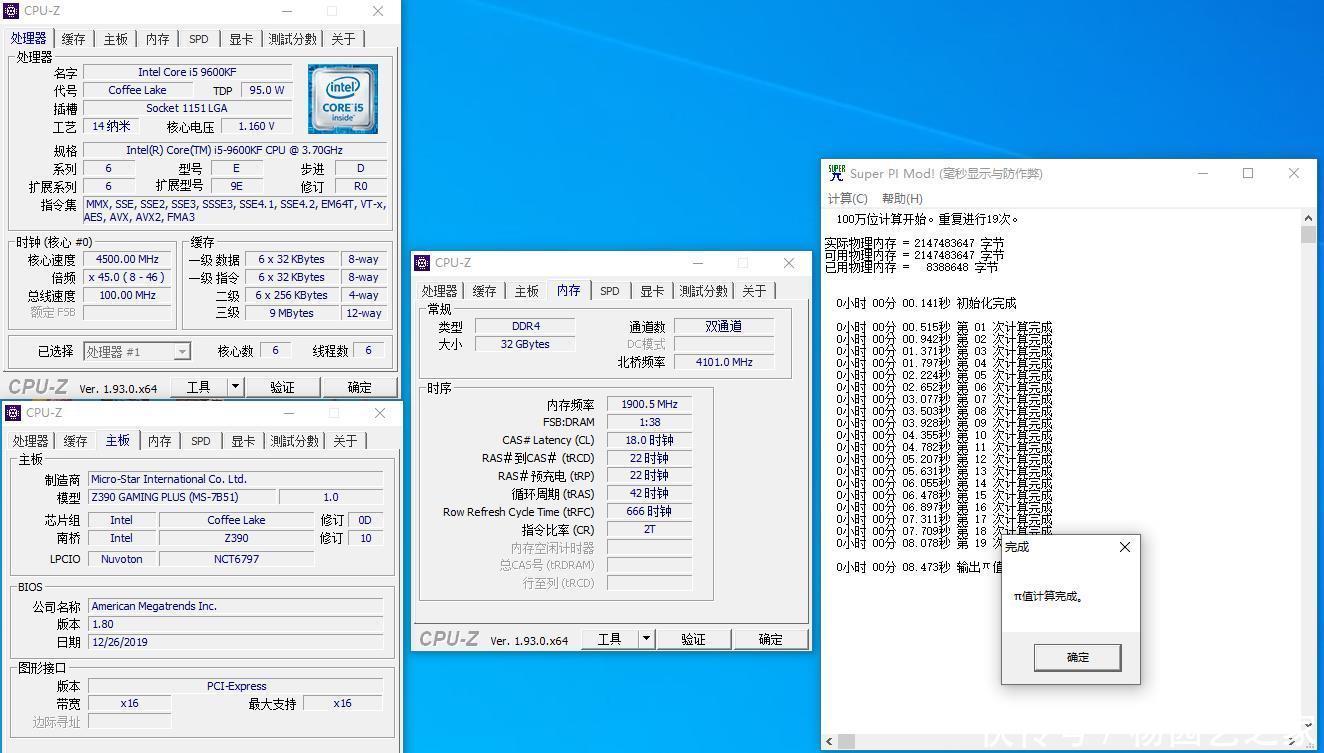Screen dimensions: 1324x753
Task: Click the Intel Core i5 logo badge
Action: tap(343, 99)
